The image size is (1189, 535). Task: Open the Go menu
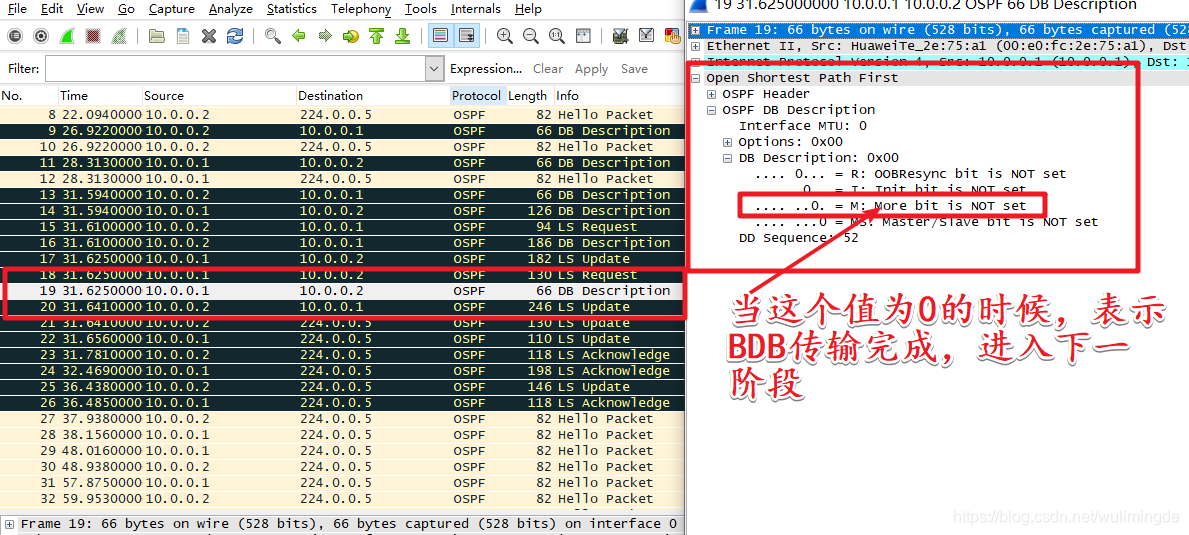127,9
